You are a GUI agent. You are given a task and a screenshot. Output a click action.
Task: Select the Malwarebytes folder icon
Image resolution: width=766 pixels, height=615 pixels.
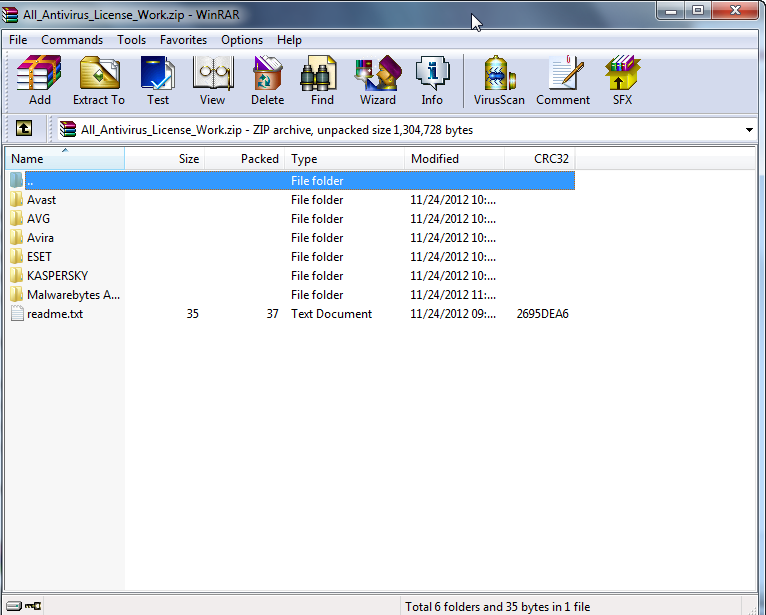(x=17, y=295)
